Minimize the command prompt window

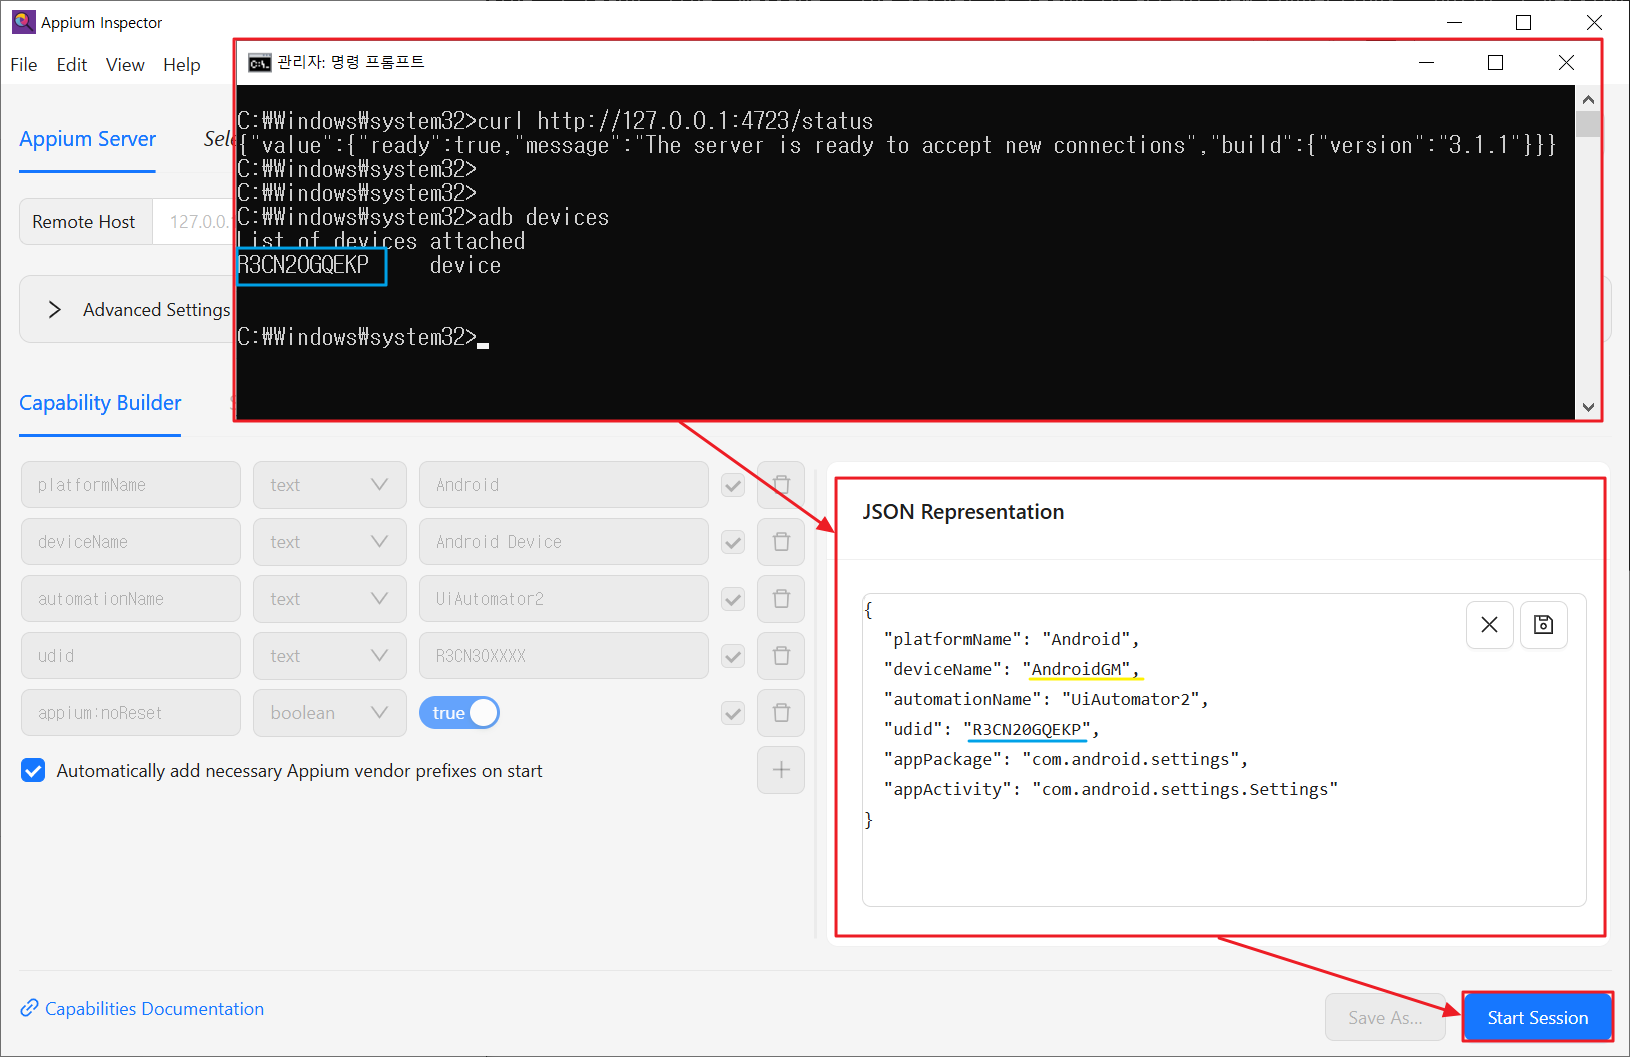[1427, 63]
